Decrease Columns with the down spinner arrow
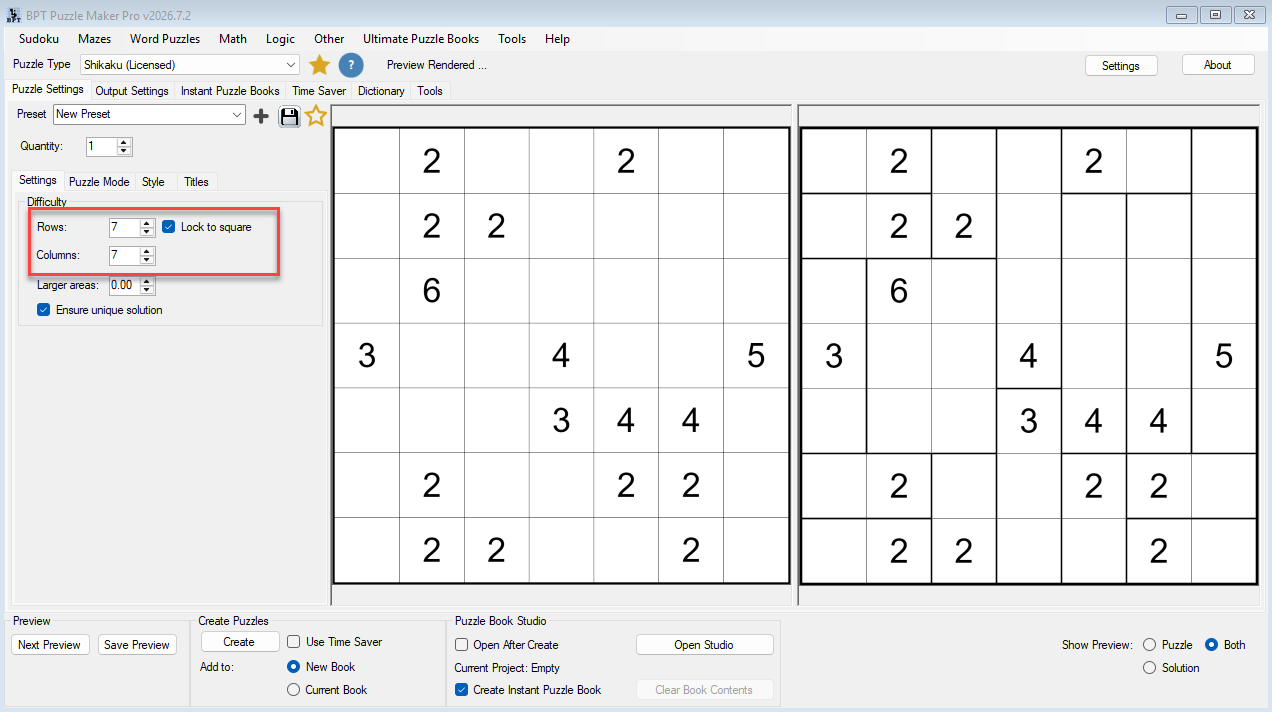Image resolution: width=1272 pixels, height=712 pixels. [147, 260]
